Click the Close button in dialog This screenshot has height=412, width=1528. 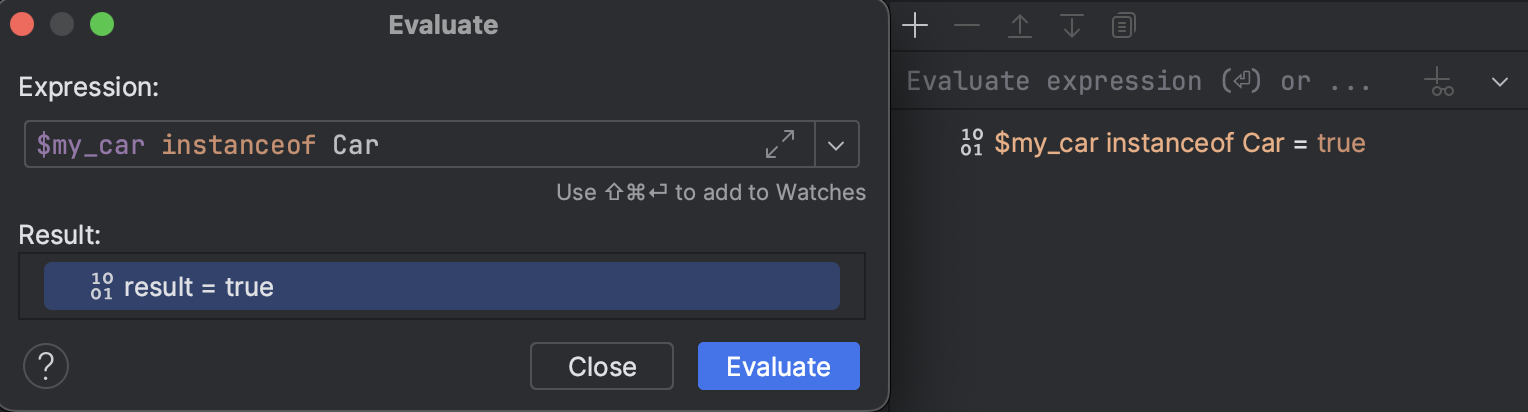[602, 366]
